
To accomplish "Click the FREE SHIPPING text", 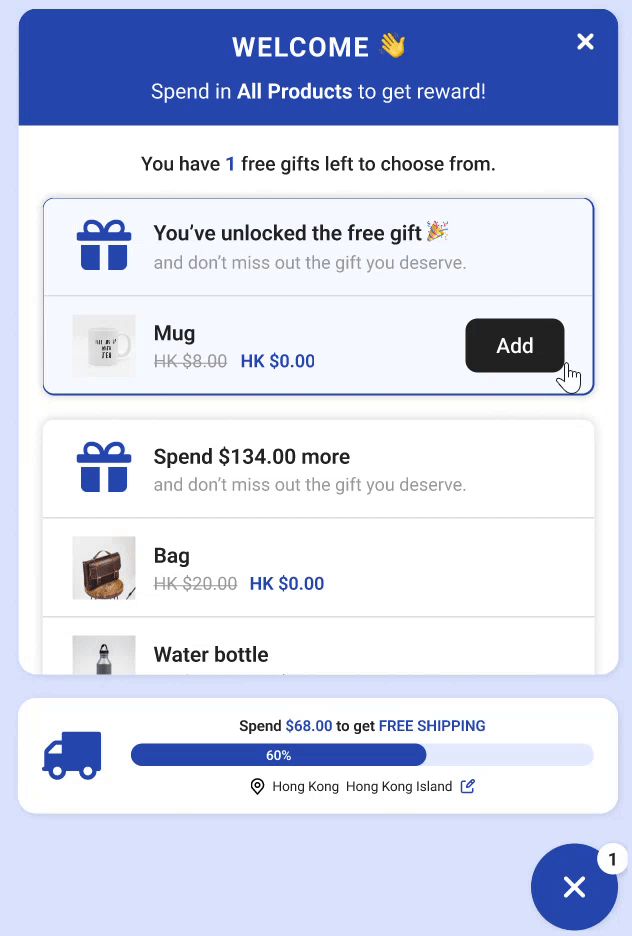I will point(432,726).
